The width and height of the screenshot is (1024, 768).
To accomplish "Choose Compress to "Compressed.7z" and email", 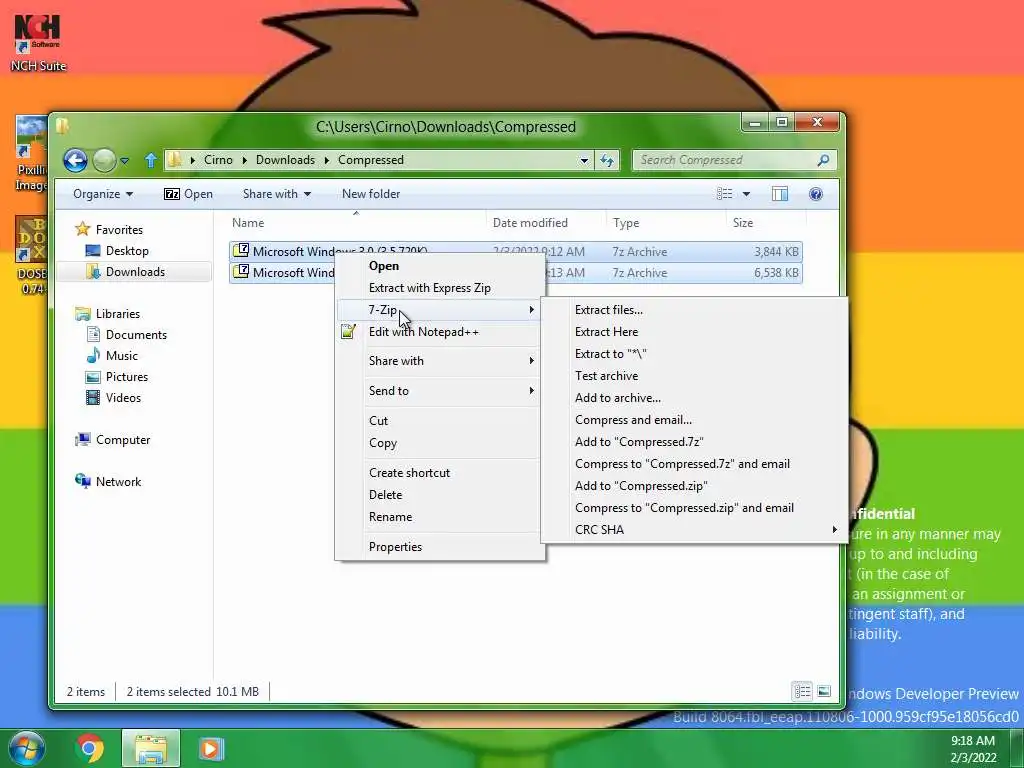I will click(x=694, y=464).
